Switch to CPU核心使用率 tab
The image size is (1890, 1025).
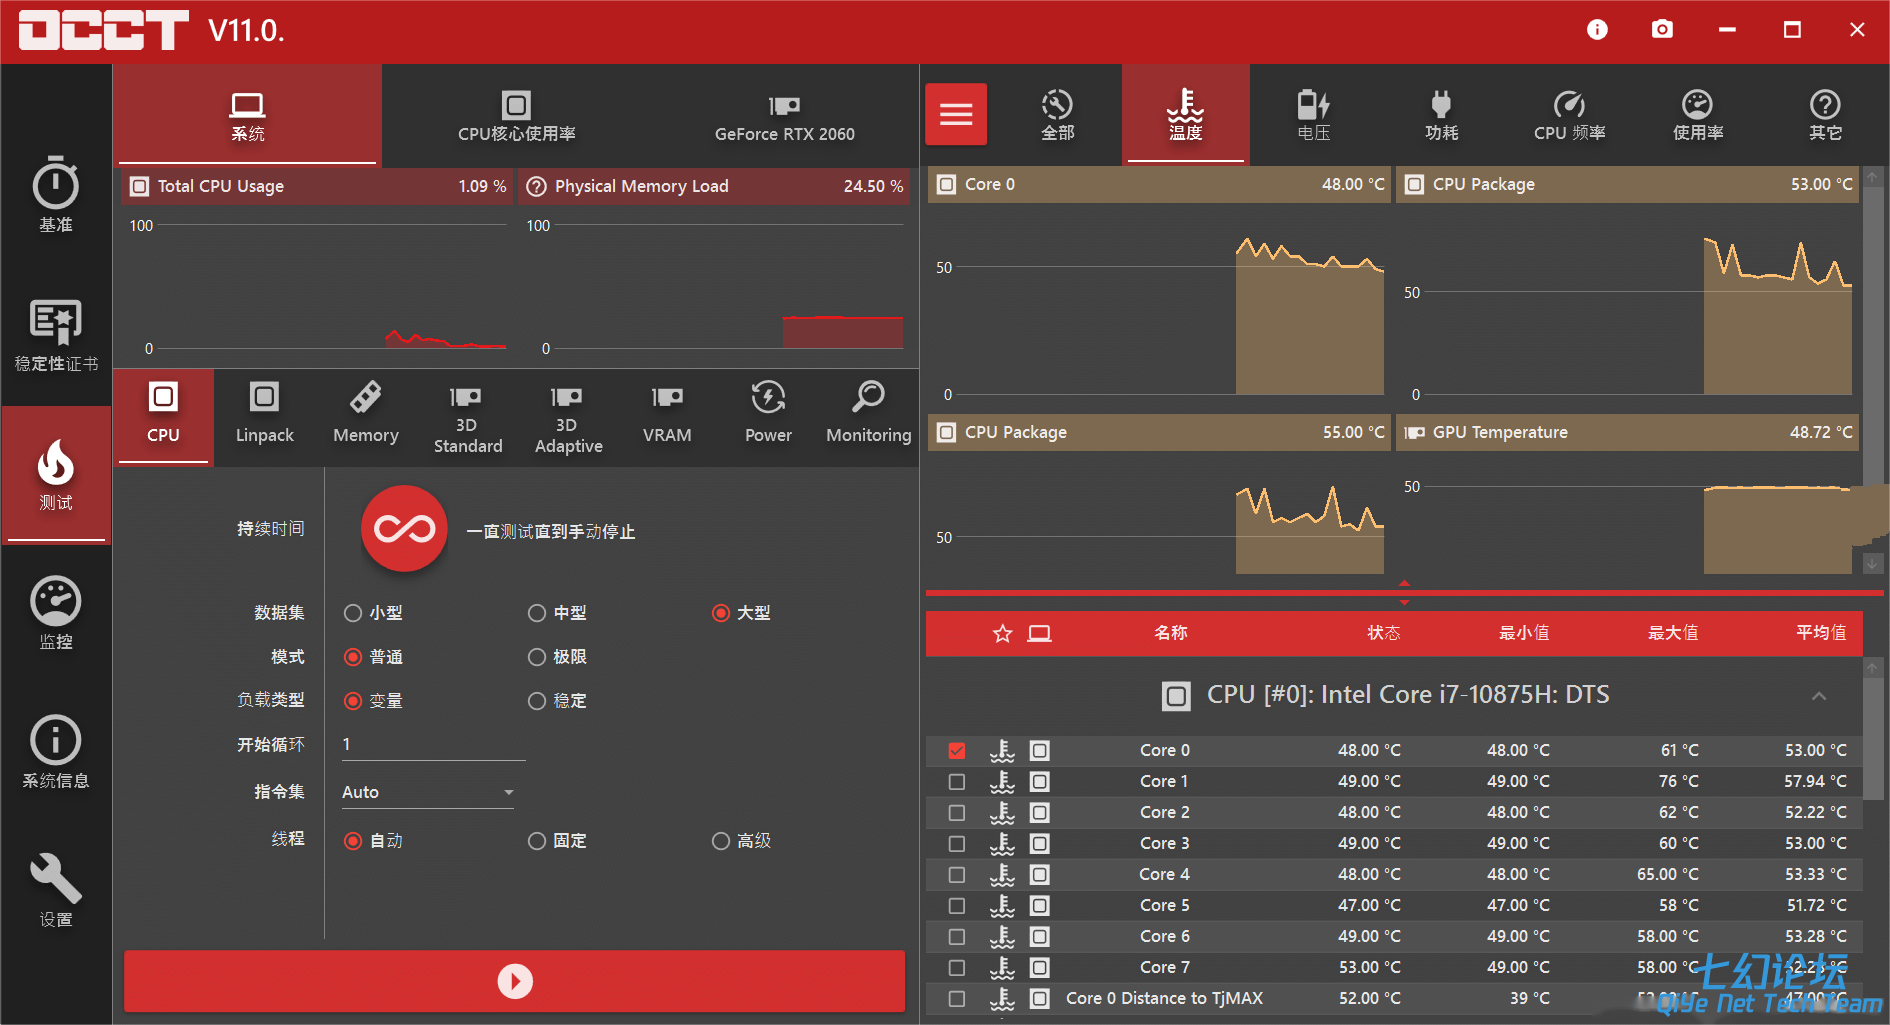(x=516, y=116)
